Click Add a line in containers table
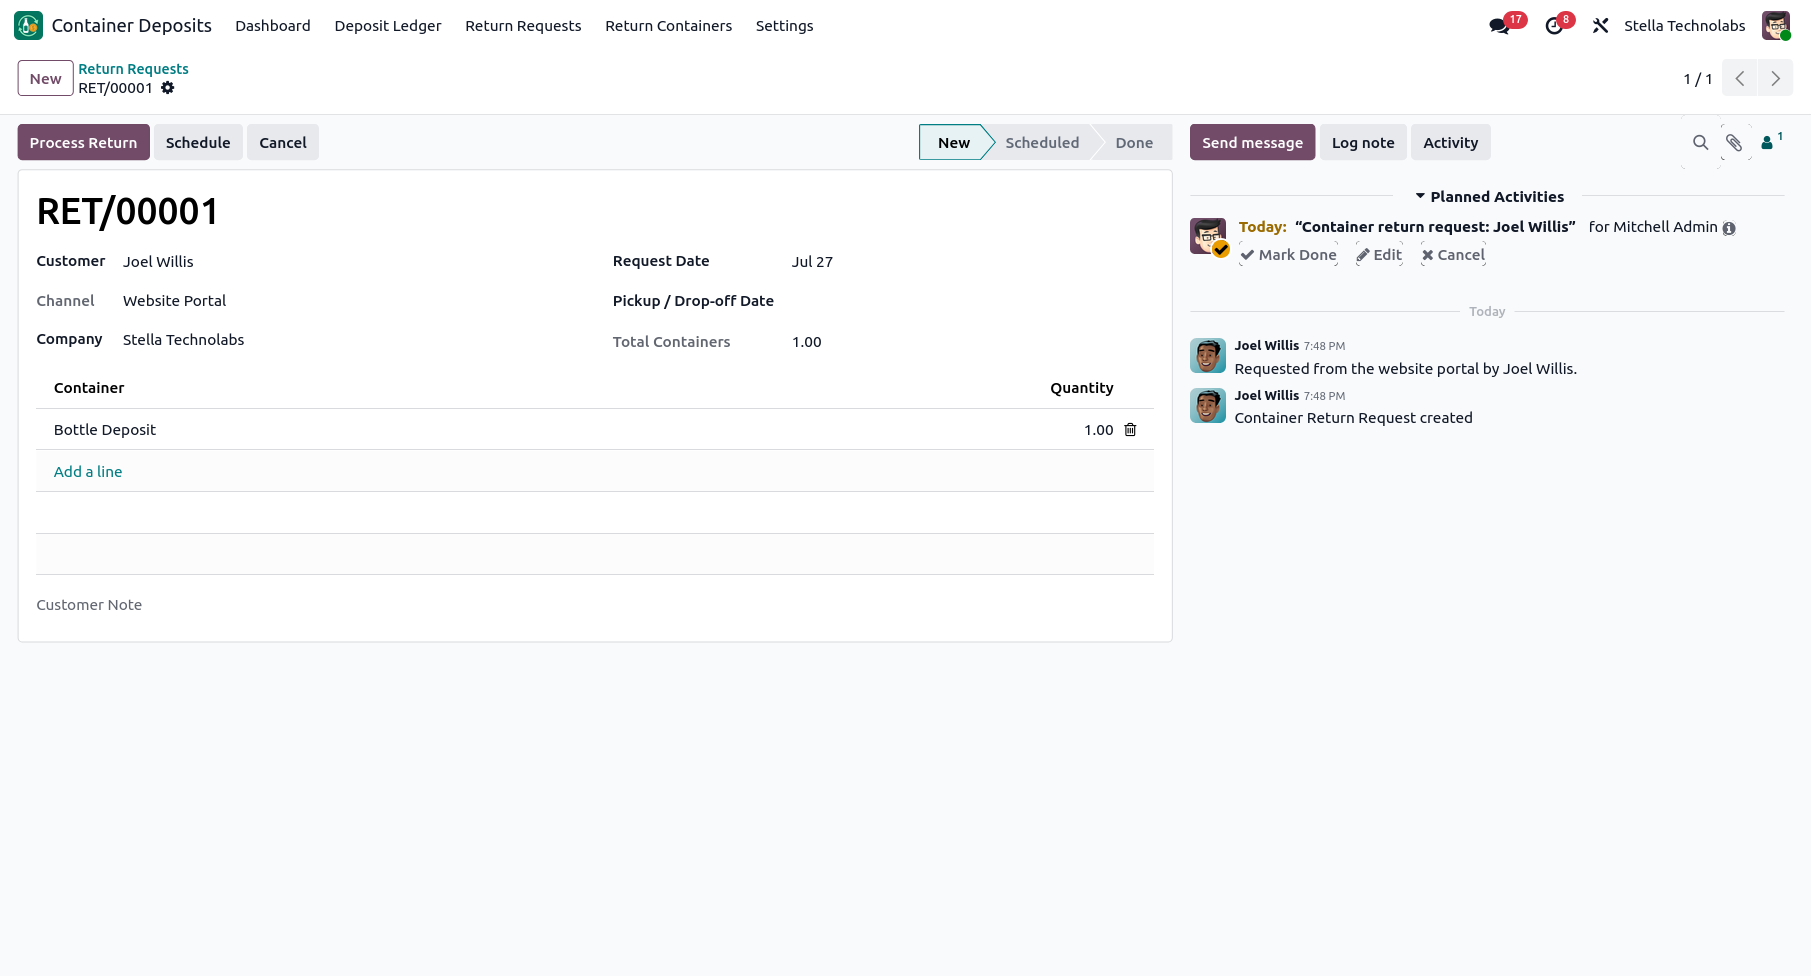 click(88, 472)
